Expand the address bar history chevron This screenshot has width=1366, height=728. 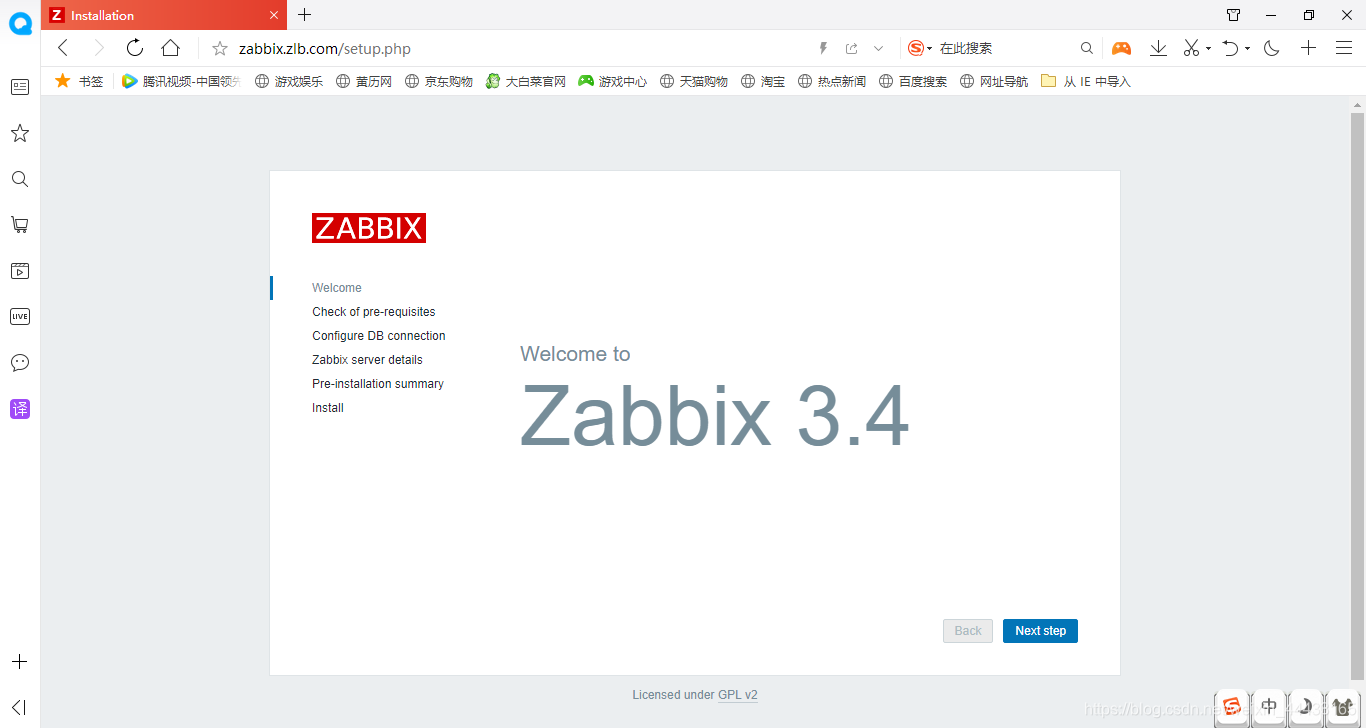pyautogui.click(x=879, y=48)
